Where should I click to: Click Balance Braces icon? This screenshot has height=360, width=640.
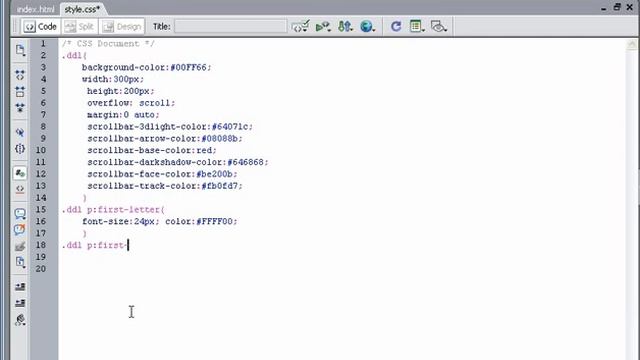point(20,149)
